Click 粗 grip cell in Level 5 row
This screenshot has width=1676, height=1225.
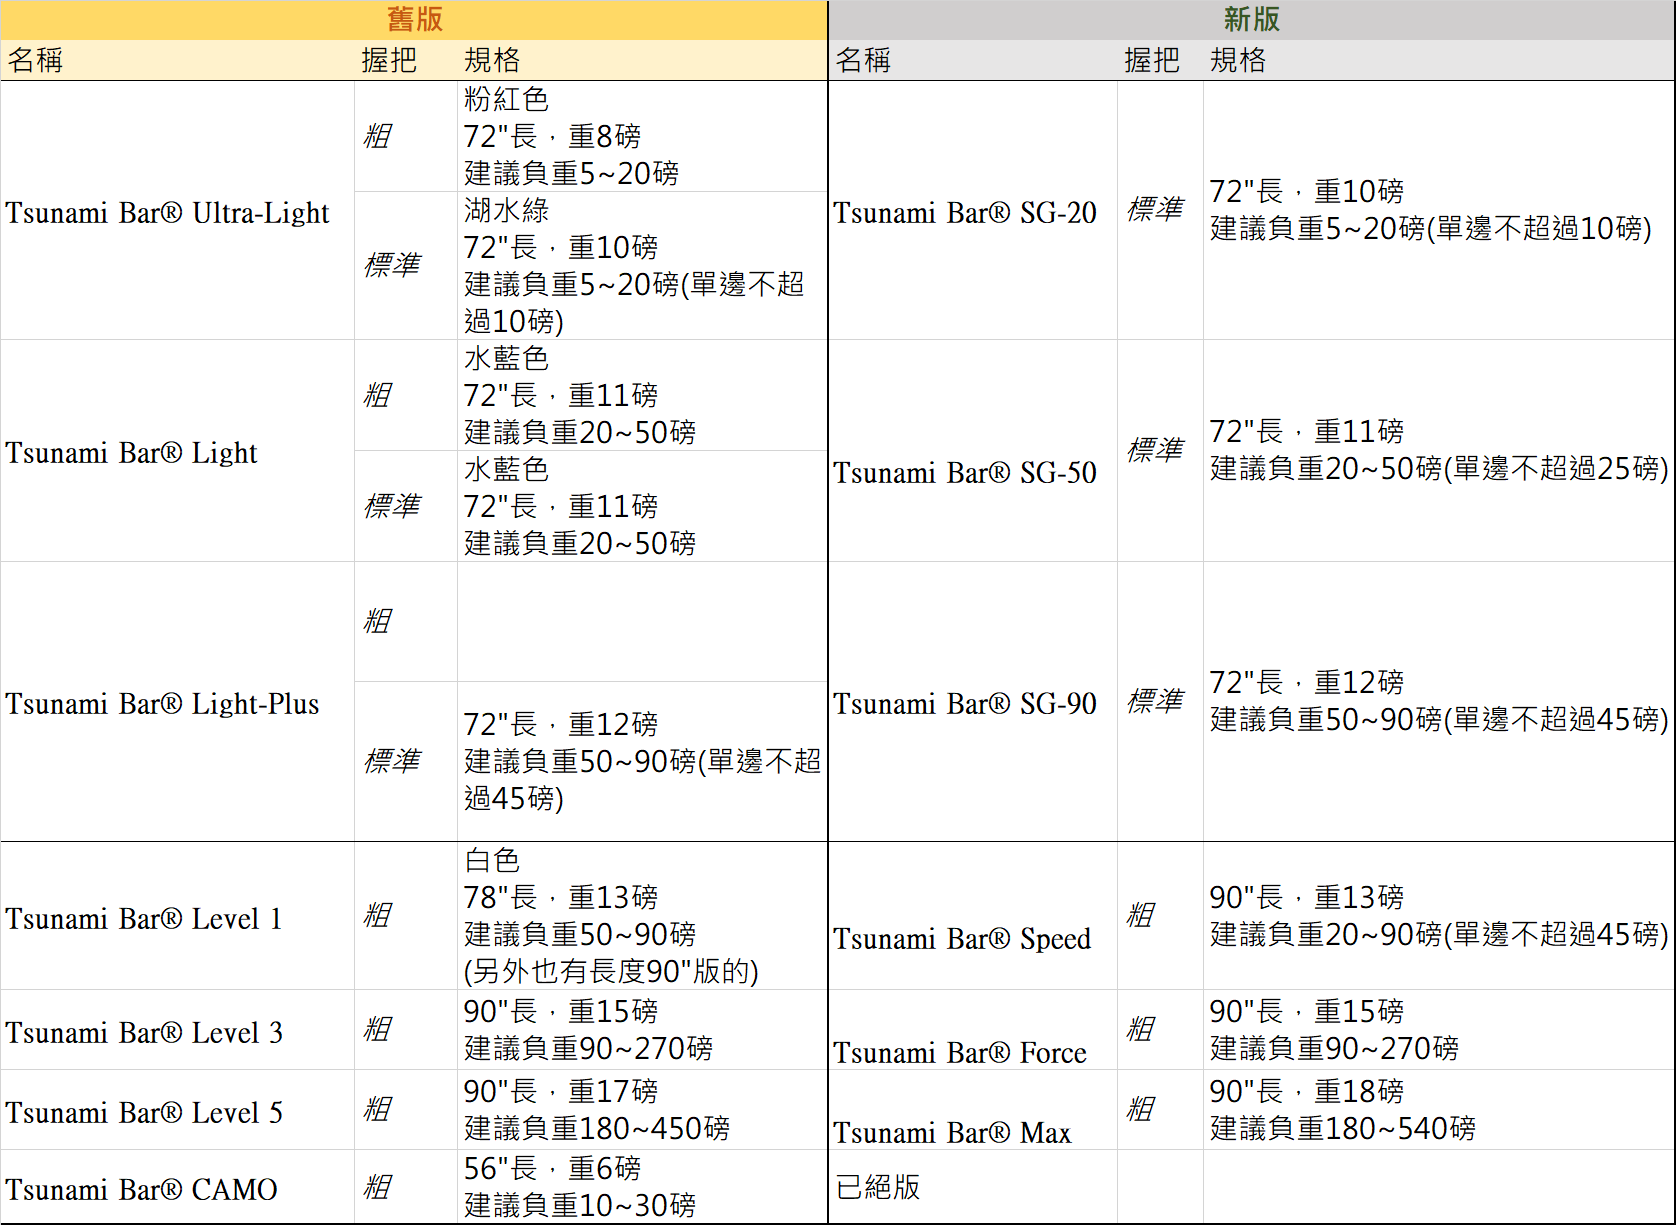(x=406, y=1110)
